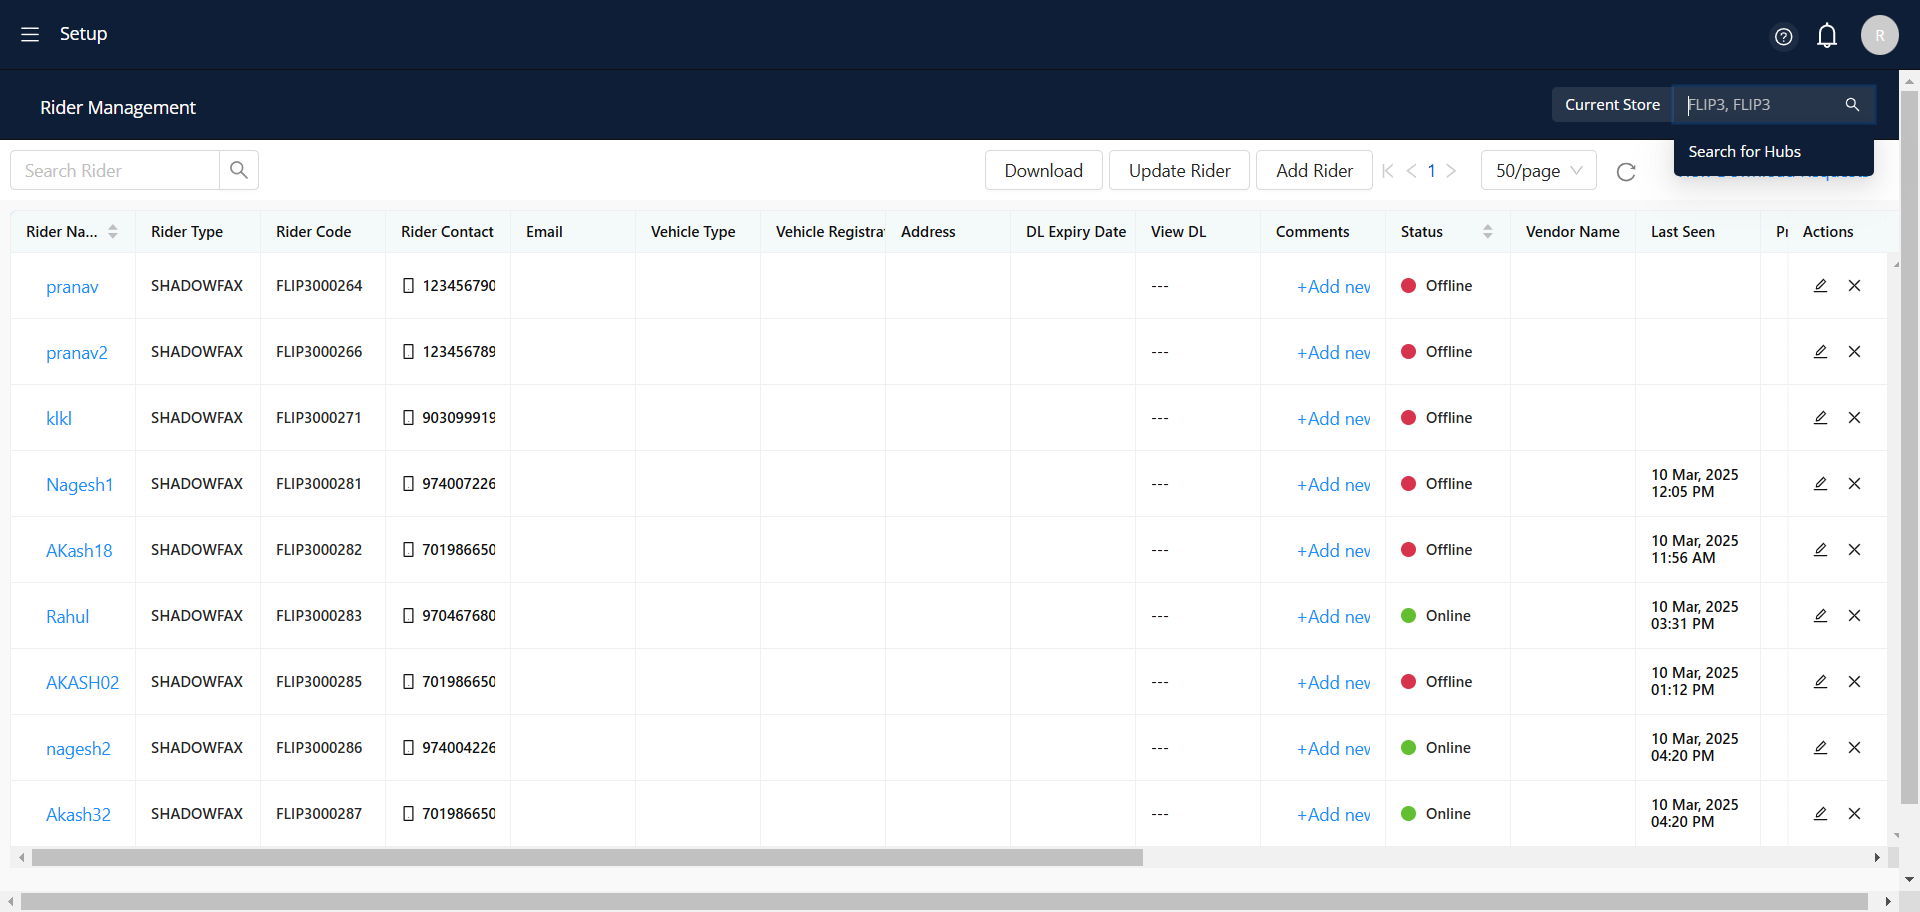
Task: Delete rider pranav2 with X icon
Action: pyautogui.click(x=1854, y=351)
